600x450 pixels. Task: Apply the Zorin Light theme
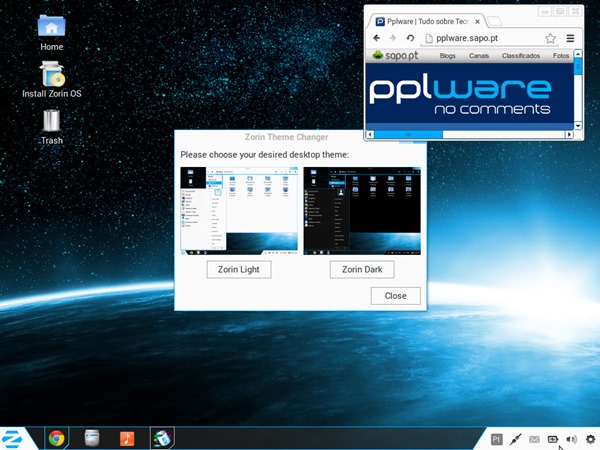click(239, 269)
